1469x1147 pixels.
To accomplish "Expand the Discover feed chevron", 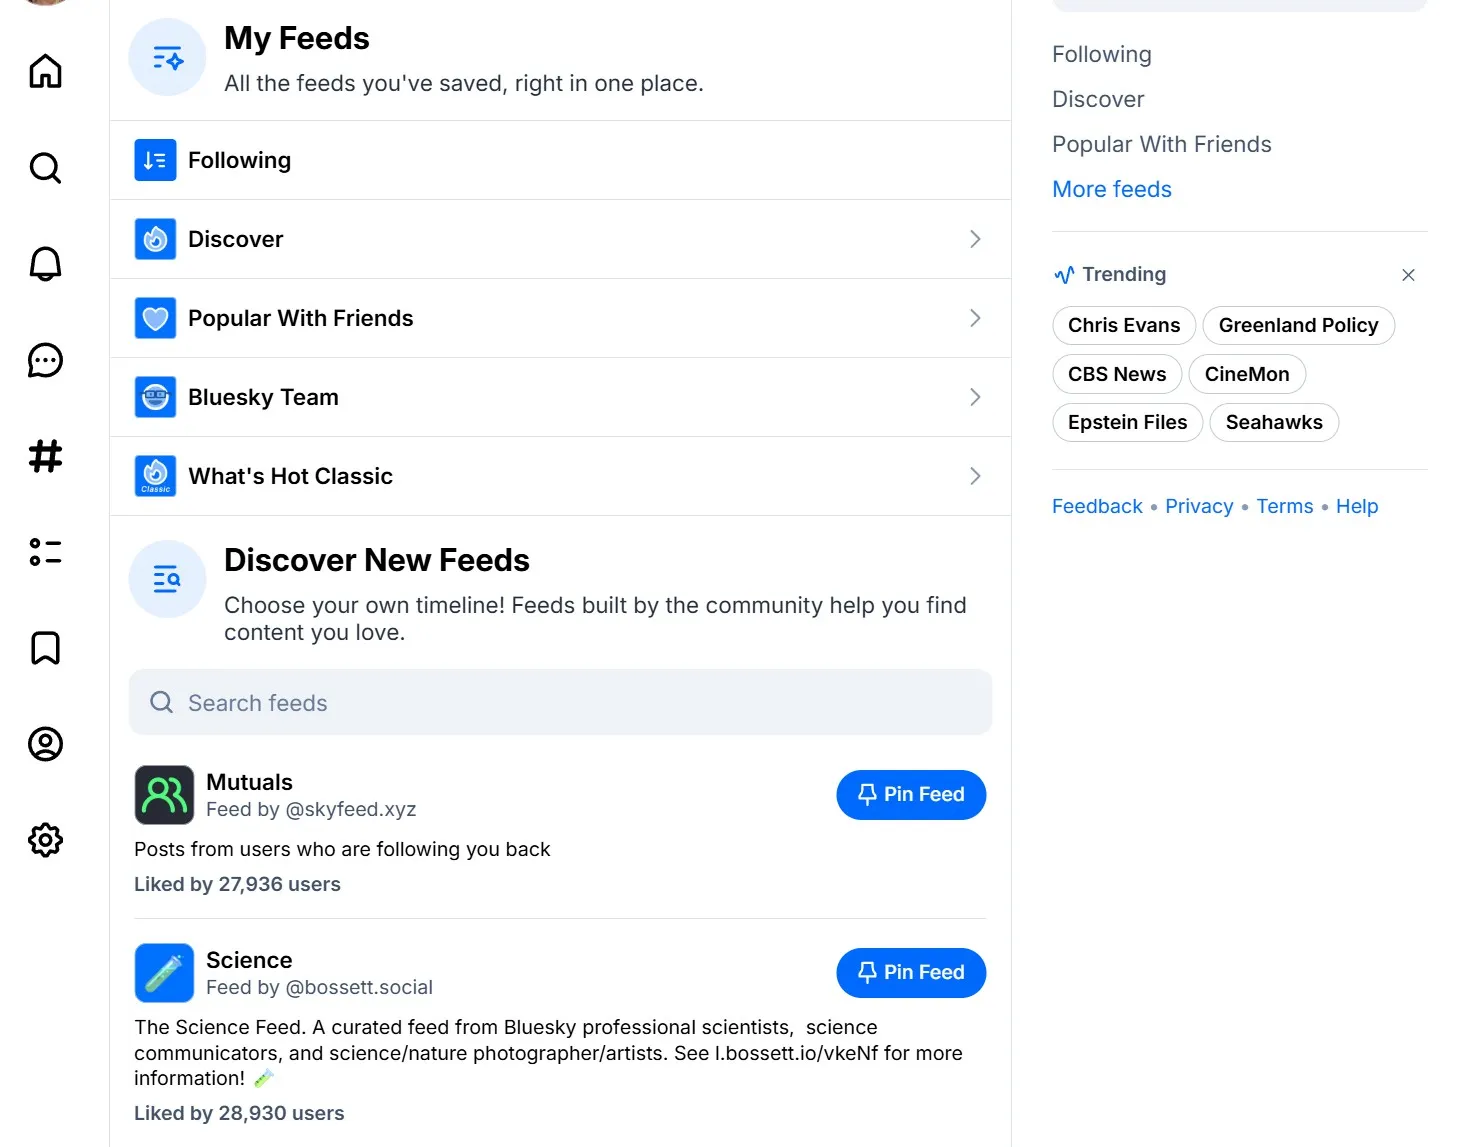I will click(x=974, y=239).
